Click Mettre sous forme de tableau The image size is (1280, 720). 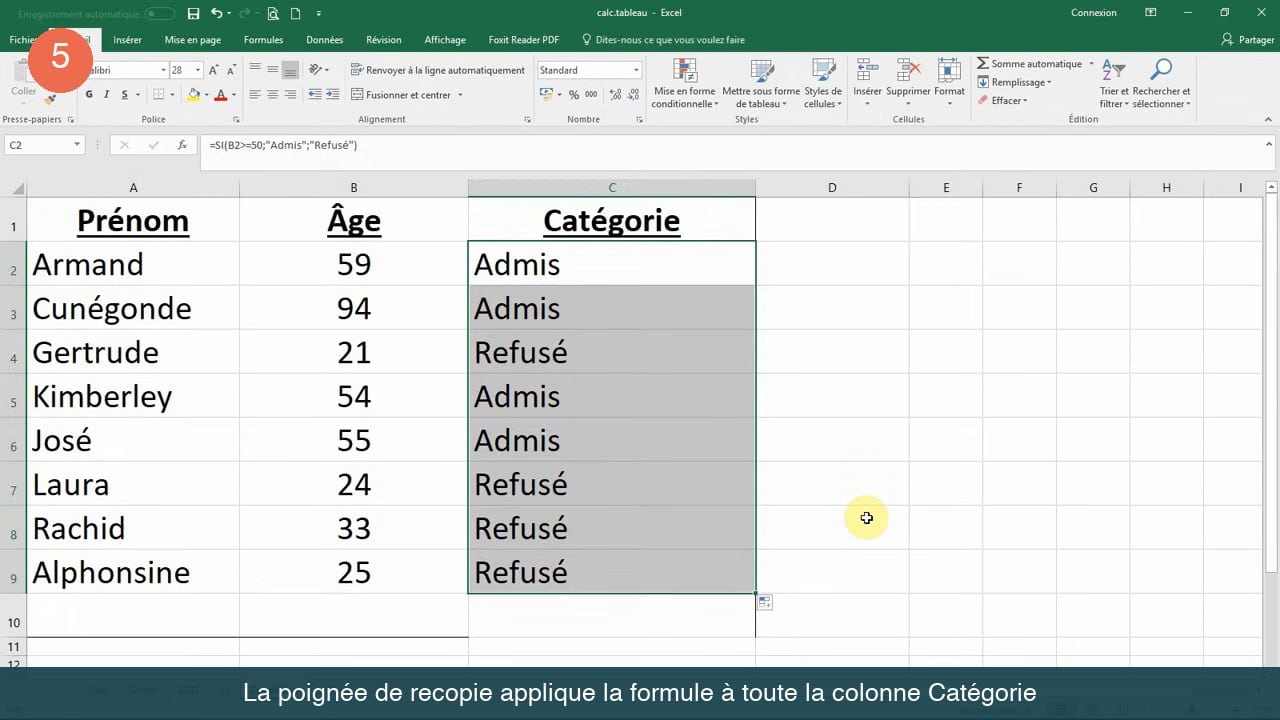(761, 83)
